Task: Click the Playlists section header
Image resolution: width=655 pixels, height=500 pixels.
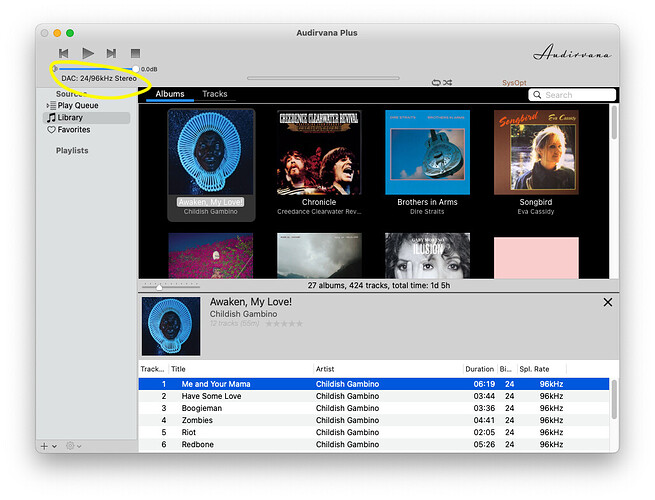Action: tap(72, 150)
